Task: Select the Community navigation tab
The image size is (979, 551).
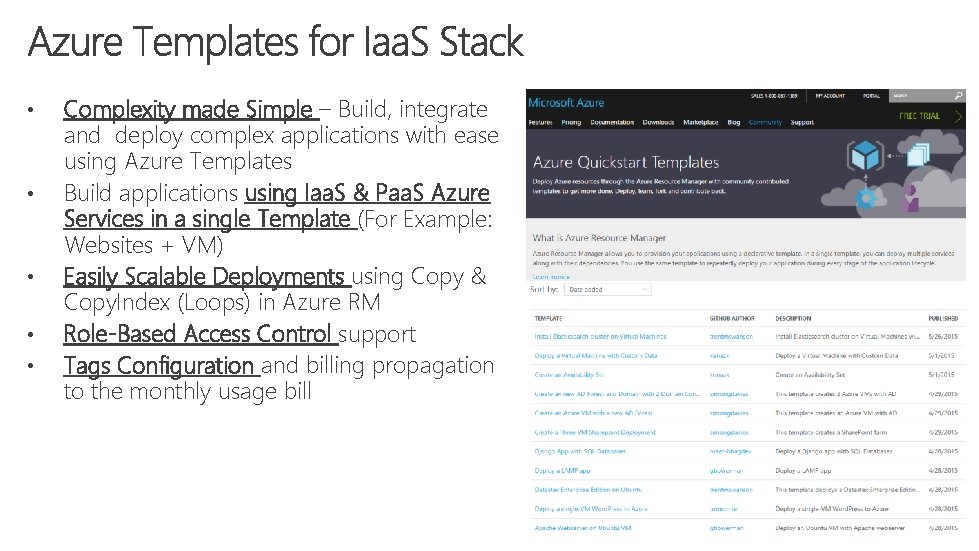Action: click(x=765, y=122)
